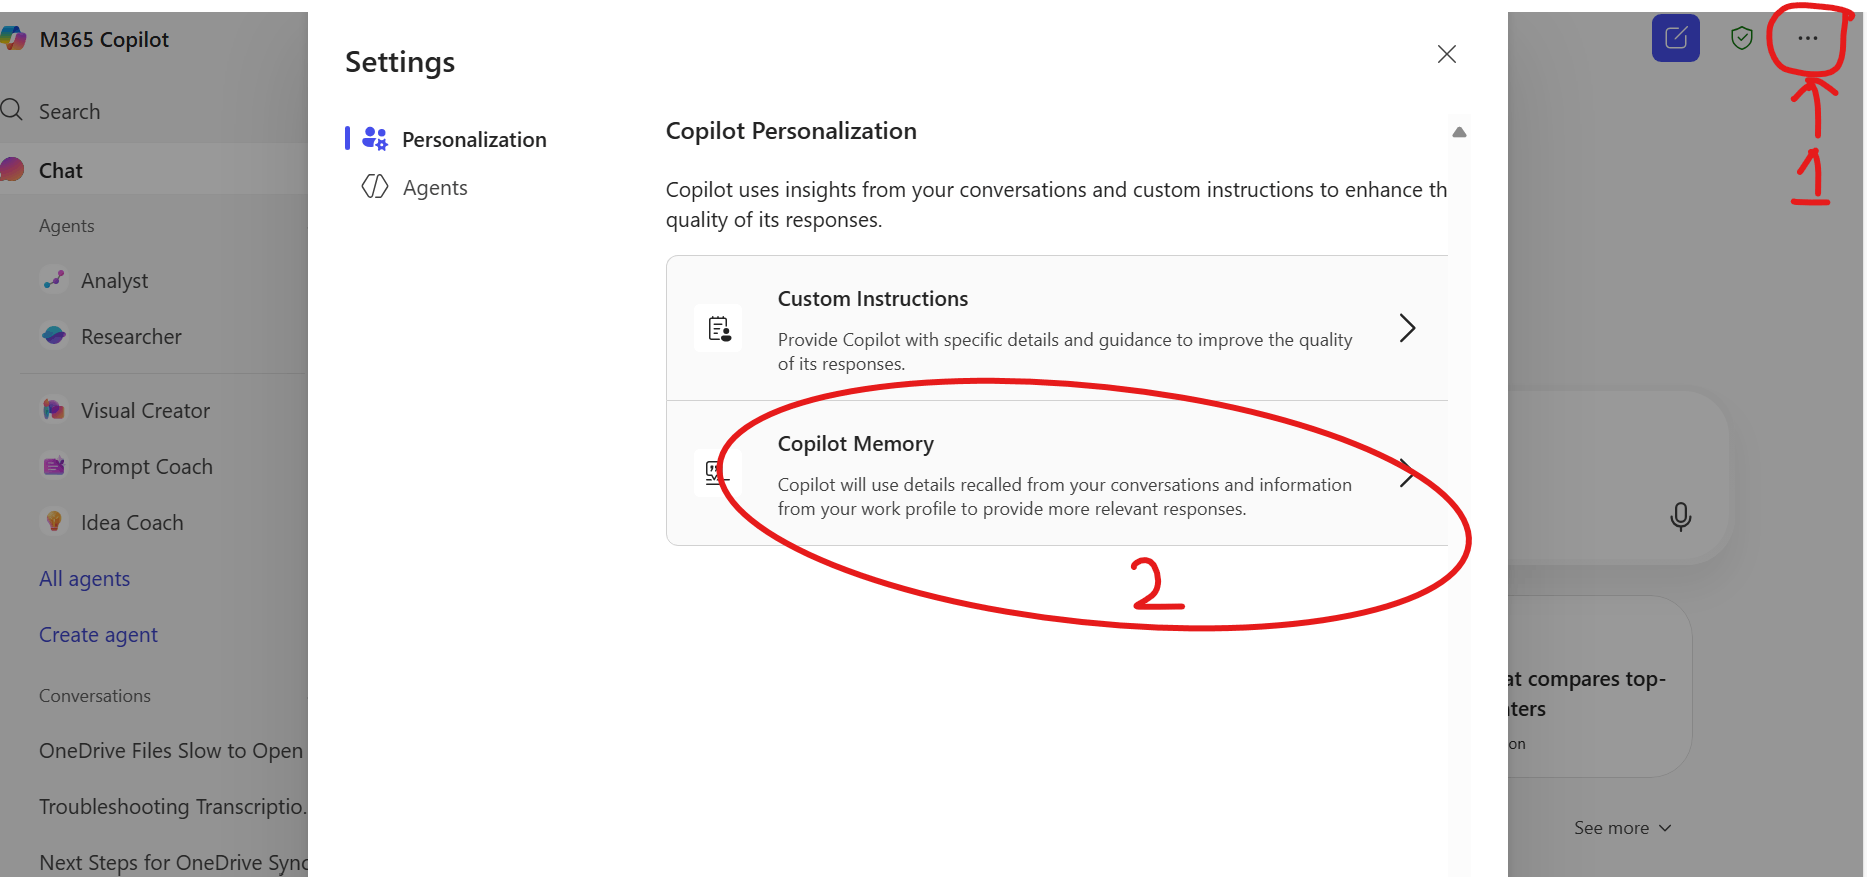The height and width of the screenshot is (877, 1867).
Task: Close the Settings dialog
Action: tap(1446, 54)
